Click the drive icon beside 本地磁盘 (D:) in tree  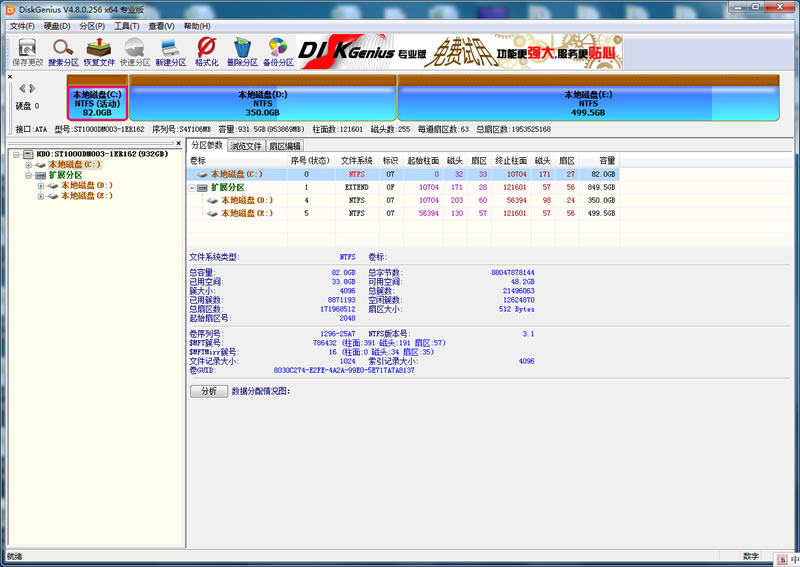tap(53, 186)
